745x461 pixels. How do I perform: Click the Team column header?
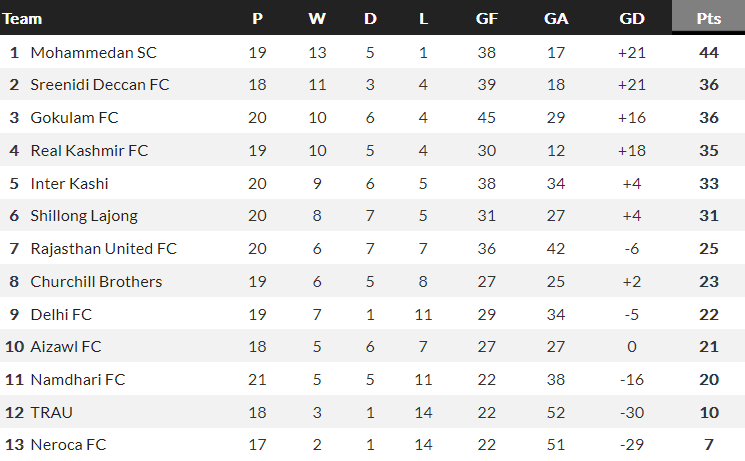coord(22,18)
